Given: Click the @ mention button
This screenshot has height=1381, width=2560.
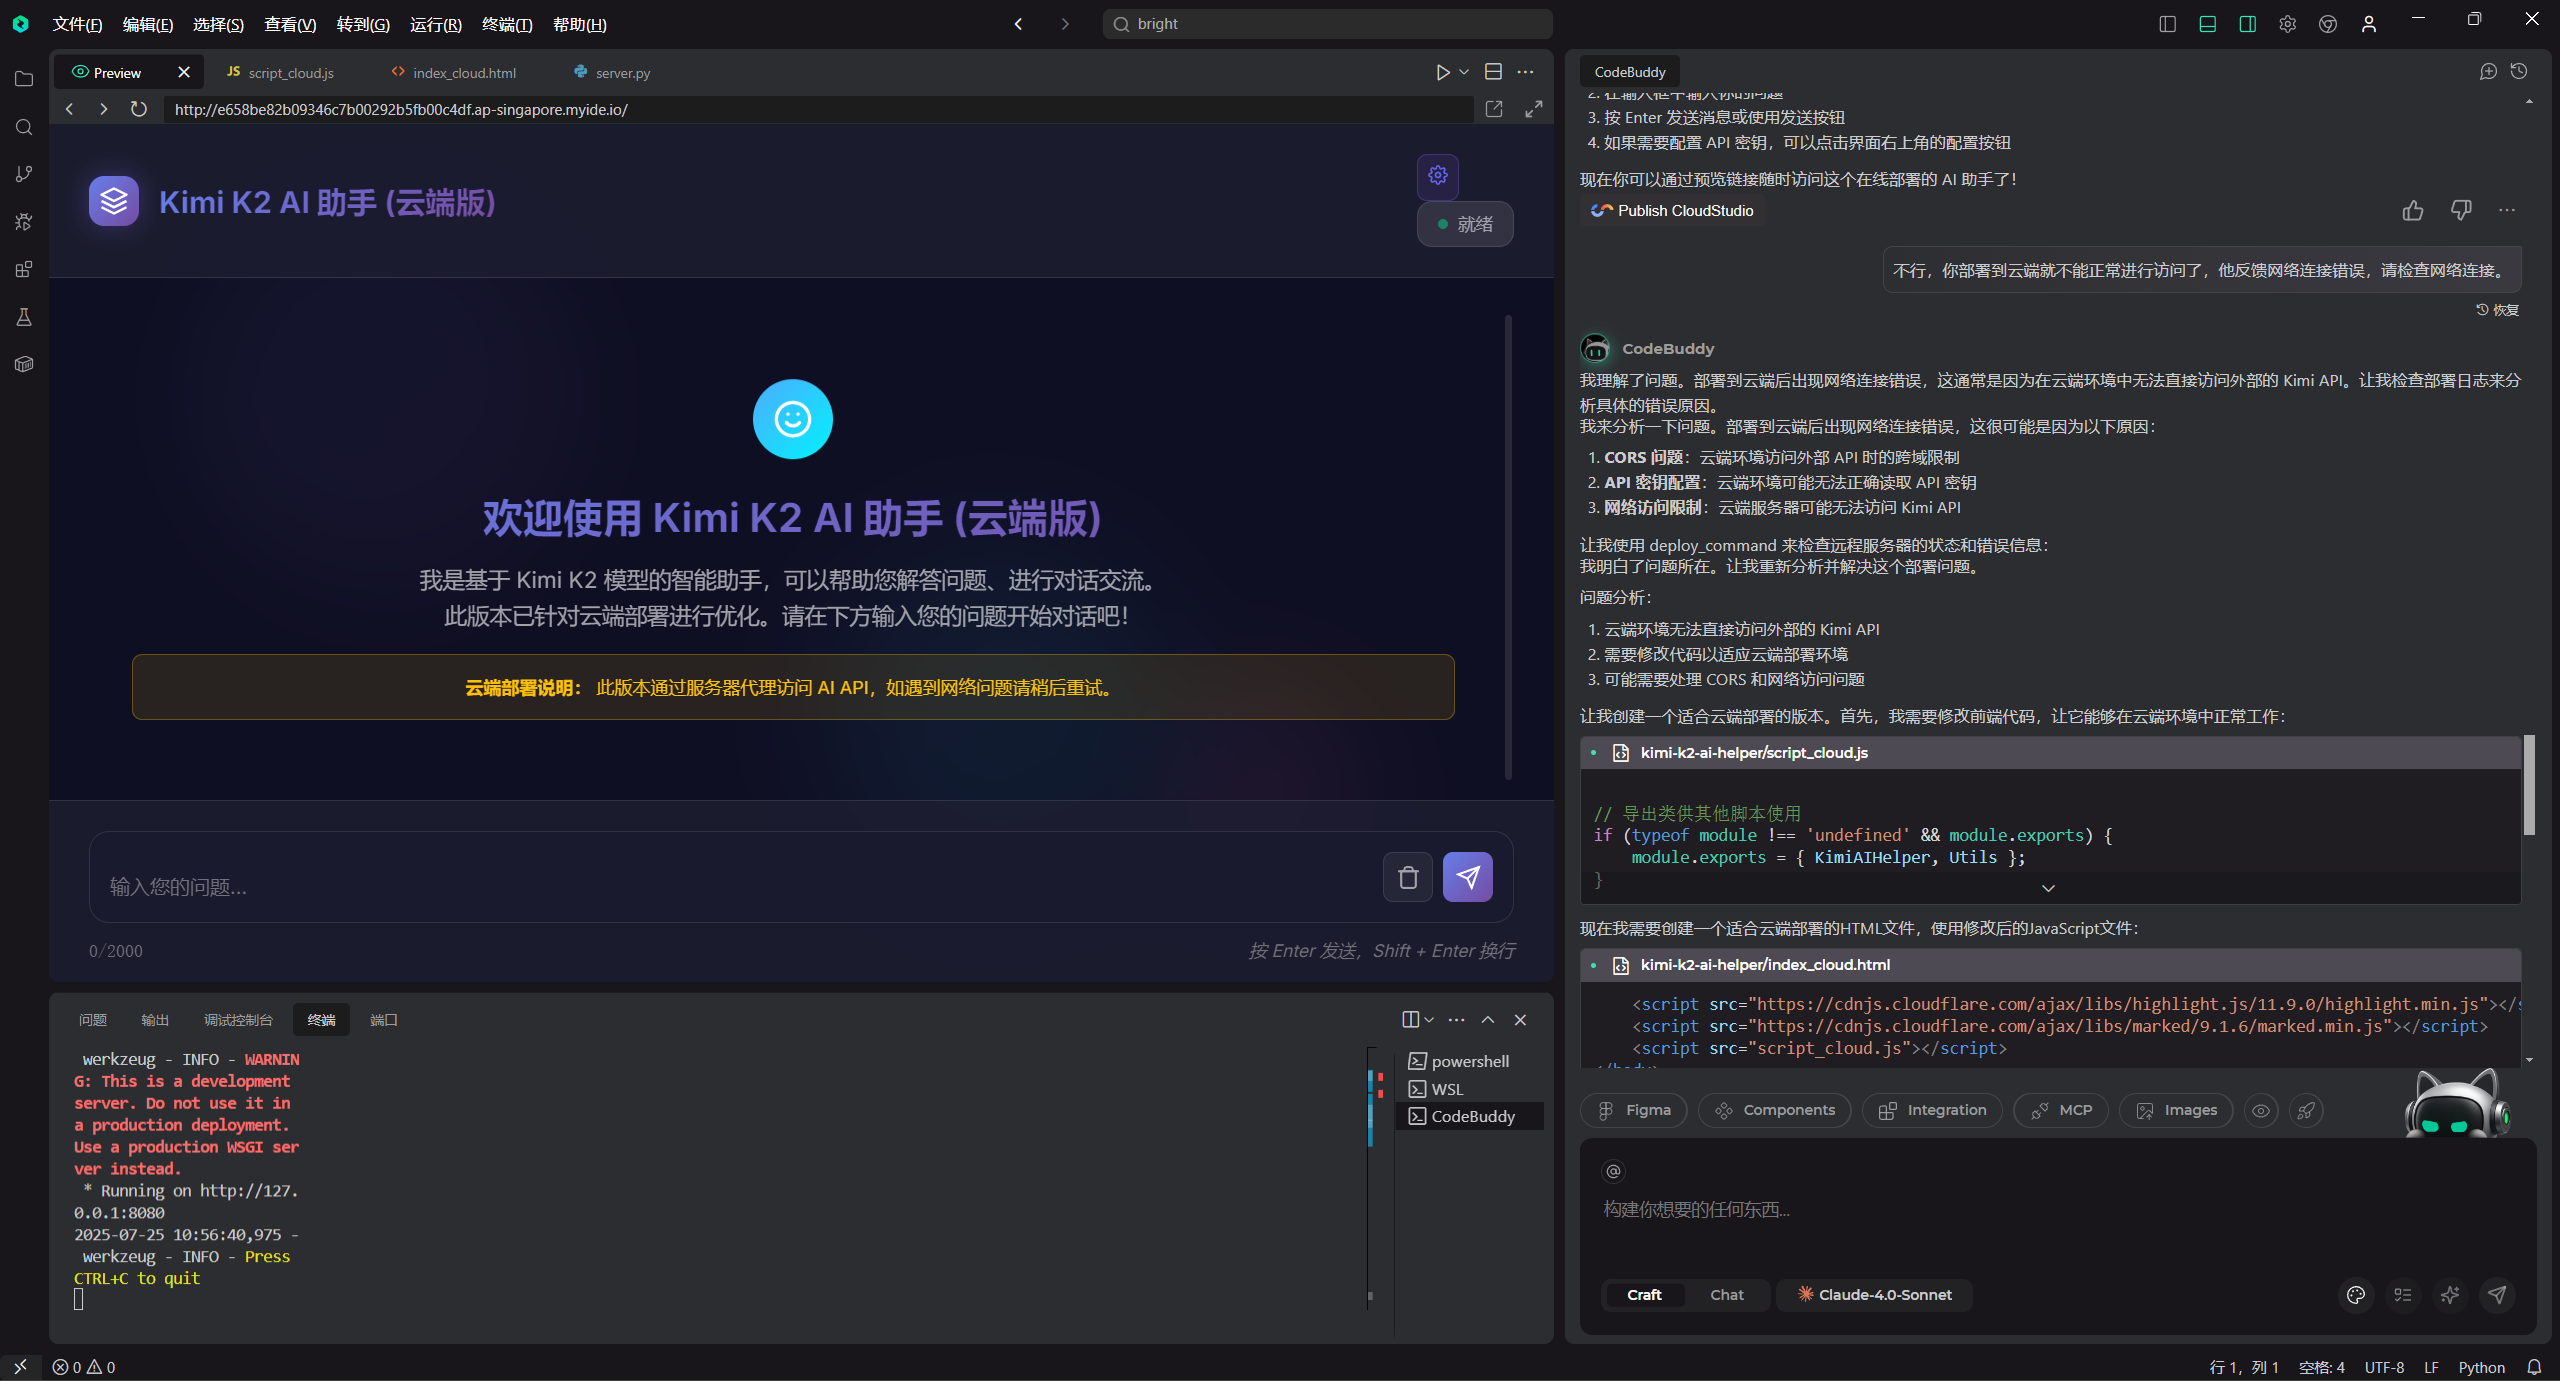Looking at the screenshot, I should tap(1613, 1171).
